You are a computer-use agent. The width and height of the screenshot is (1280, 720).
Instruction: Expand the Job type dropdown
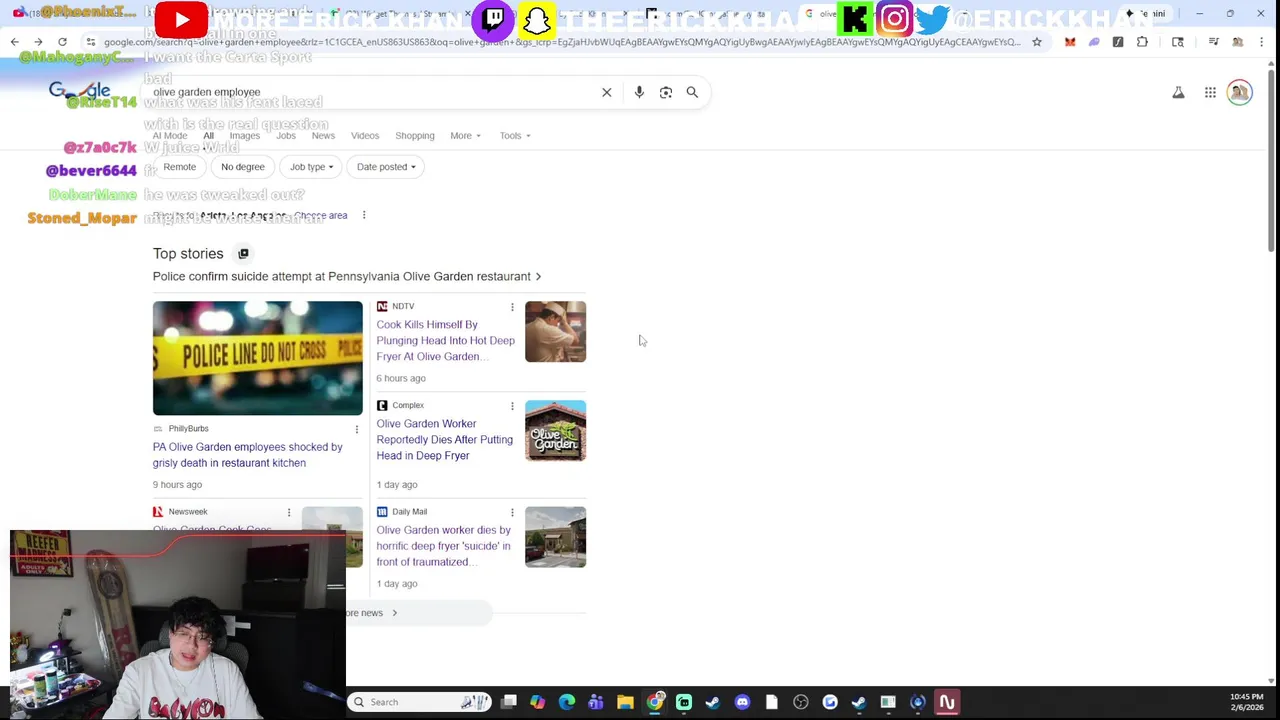311,167
